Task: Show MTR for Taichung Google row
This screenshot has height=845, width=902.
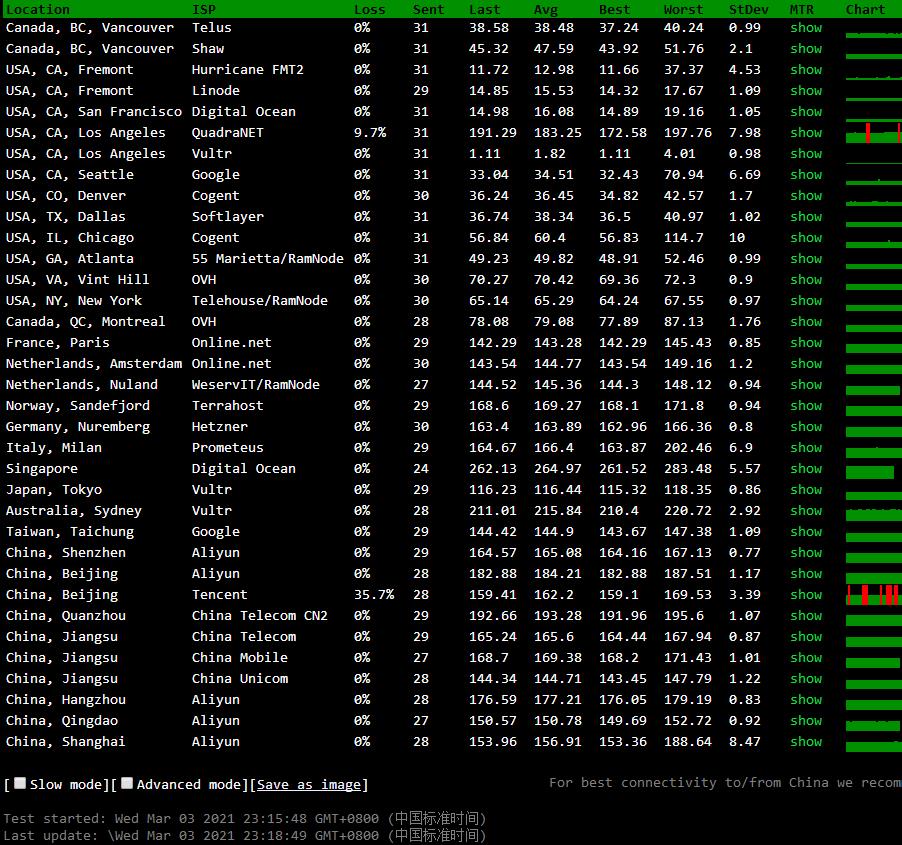Action: point(806,532)
